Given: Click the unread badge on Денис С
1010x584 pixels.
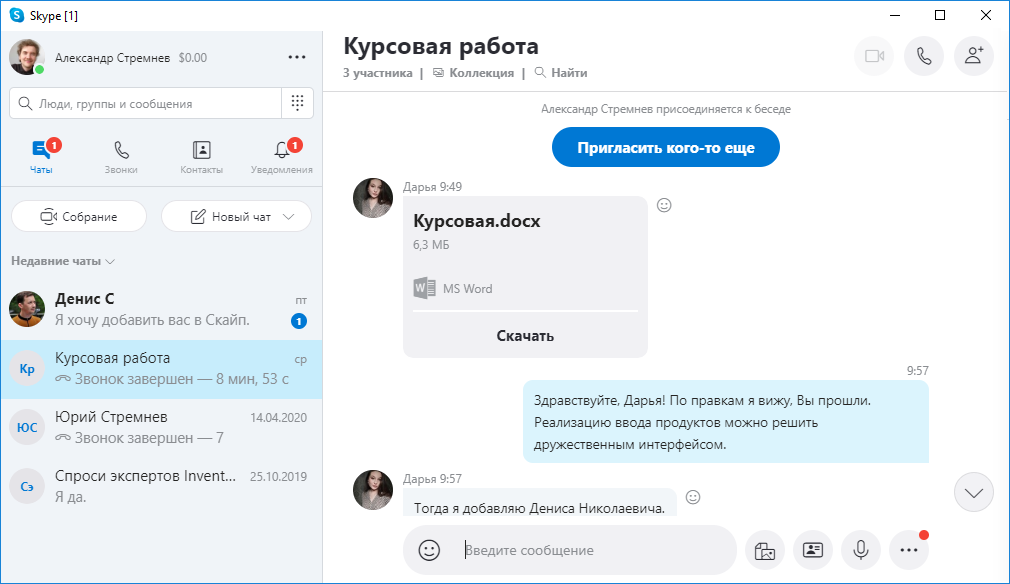Looking at the screenshot, I should click(299, 321).
